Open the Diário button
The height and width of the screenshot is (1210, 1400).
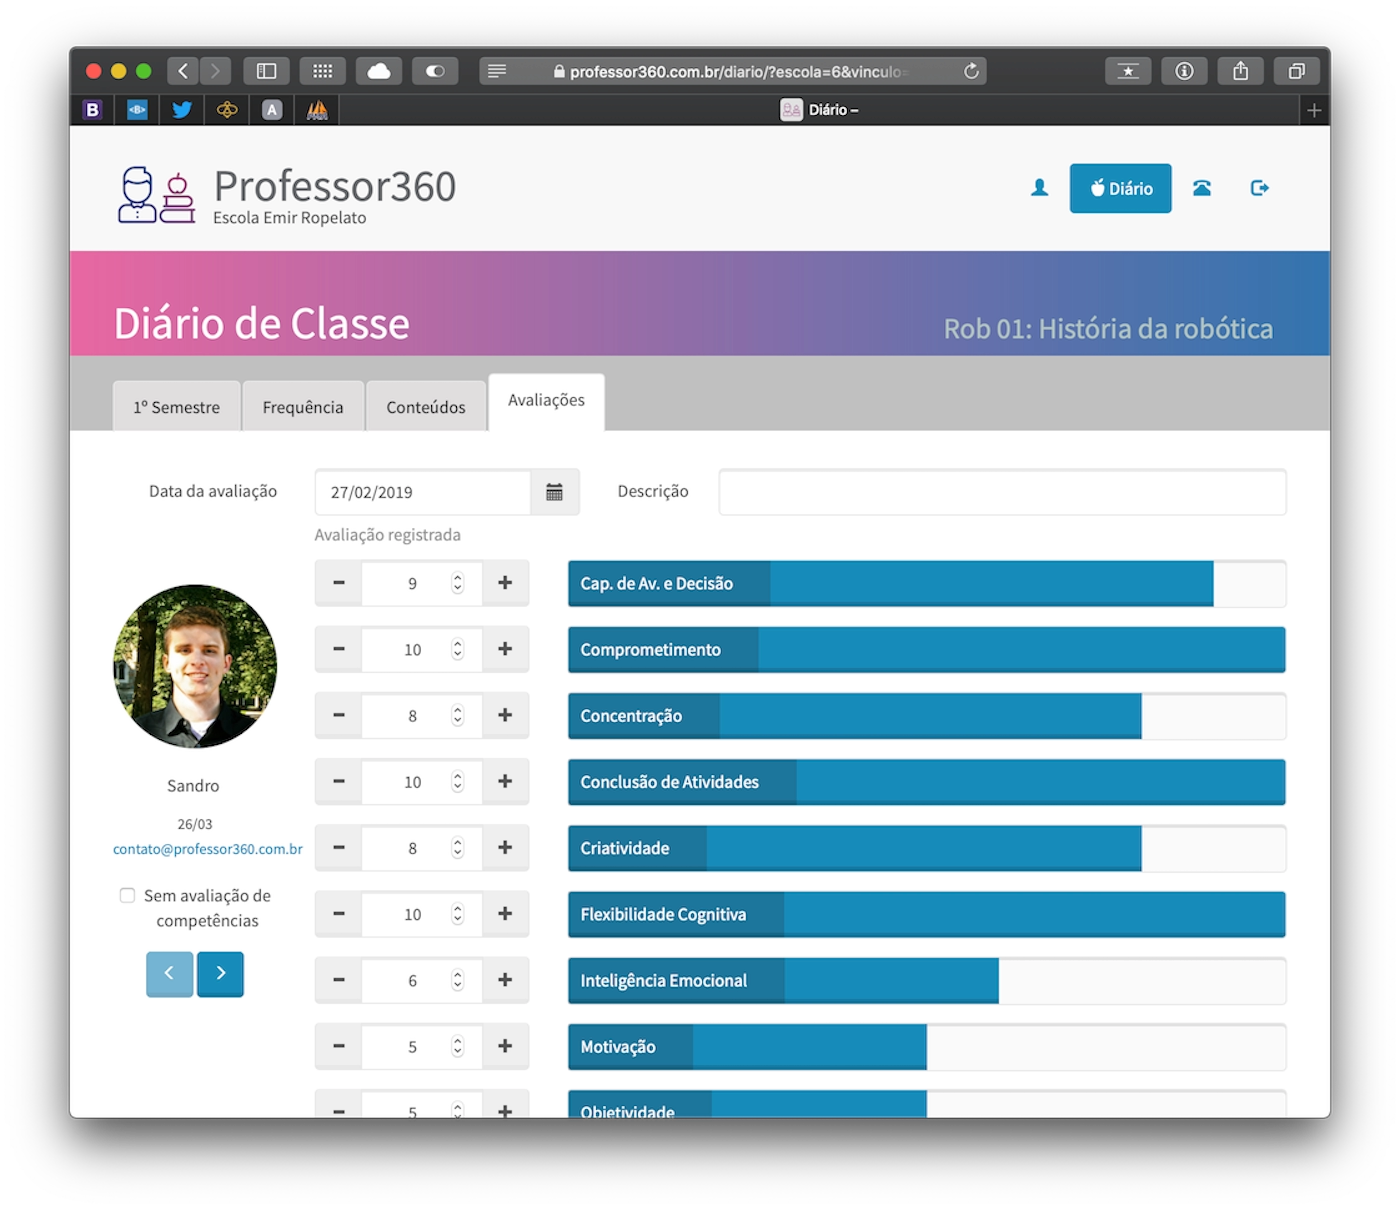[x=1120, y=188]
